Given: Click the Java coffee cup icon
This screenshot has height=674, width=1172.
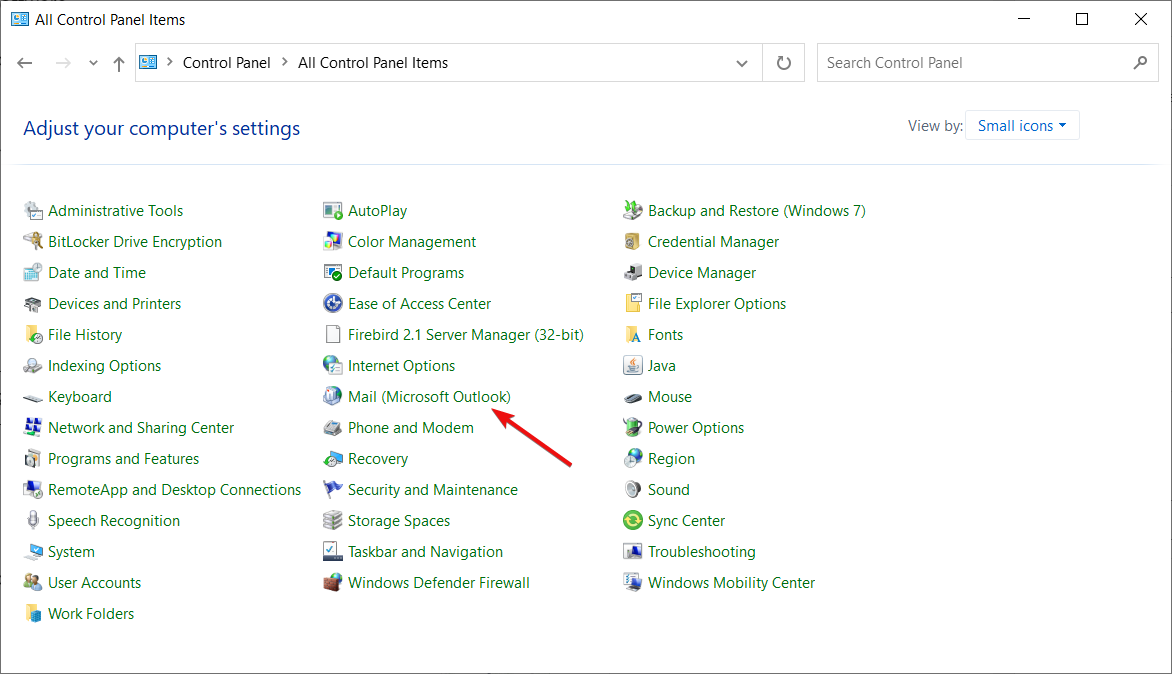Looking at the screenshot, I should tap(633, 365).
